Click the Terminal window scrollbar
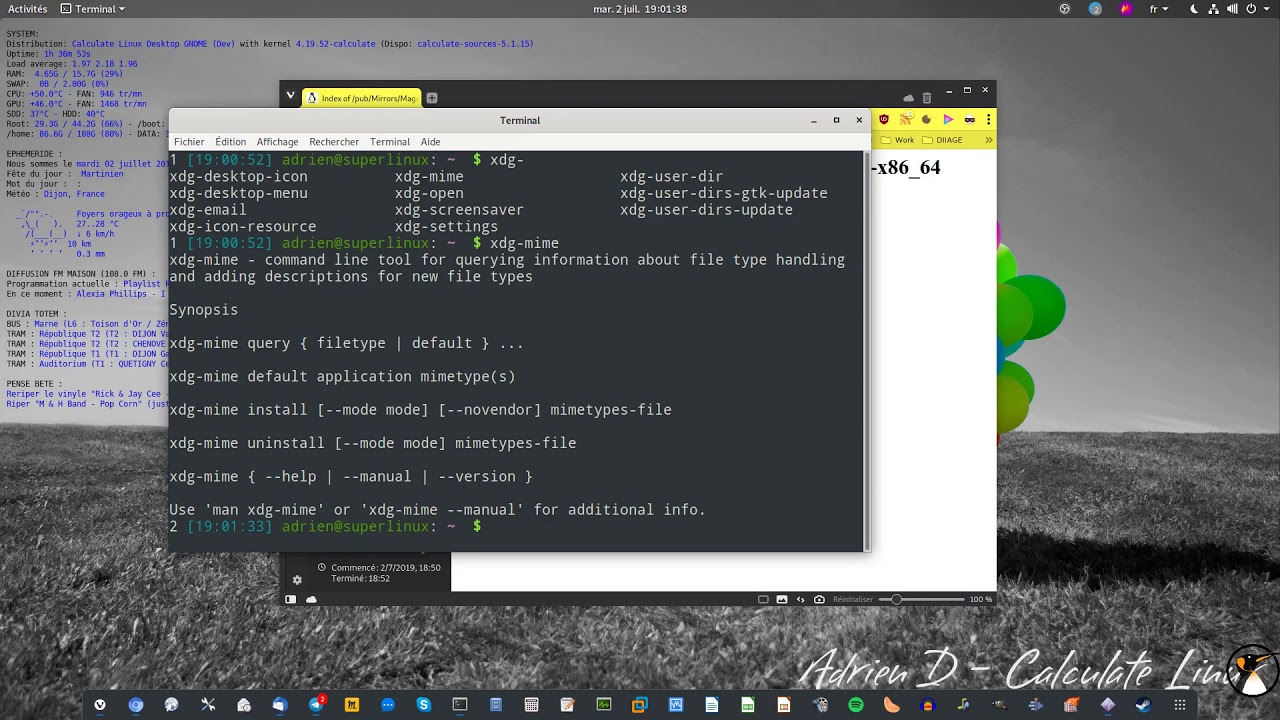Image resolution: width=1280 pixels, height=720 pixels. pyautogui.click(x=866, y=350)
